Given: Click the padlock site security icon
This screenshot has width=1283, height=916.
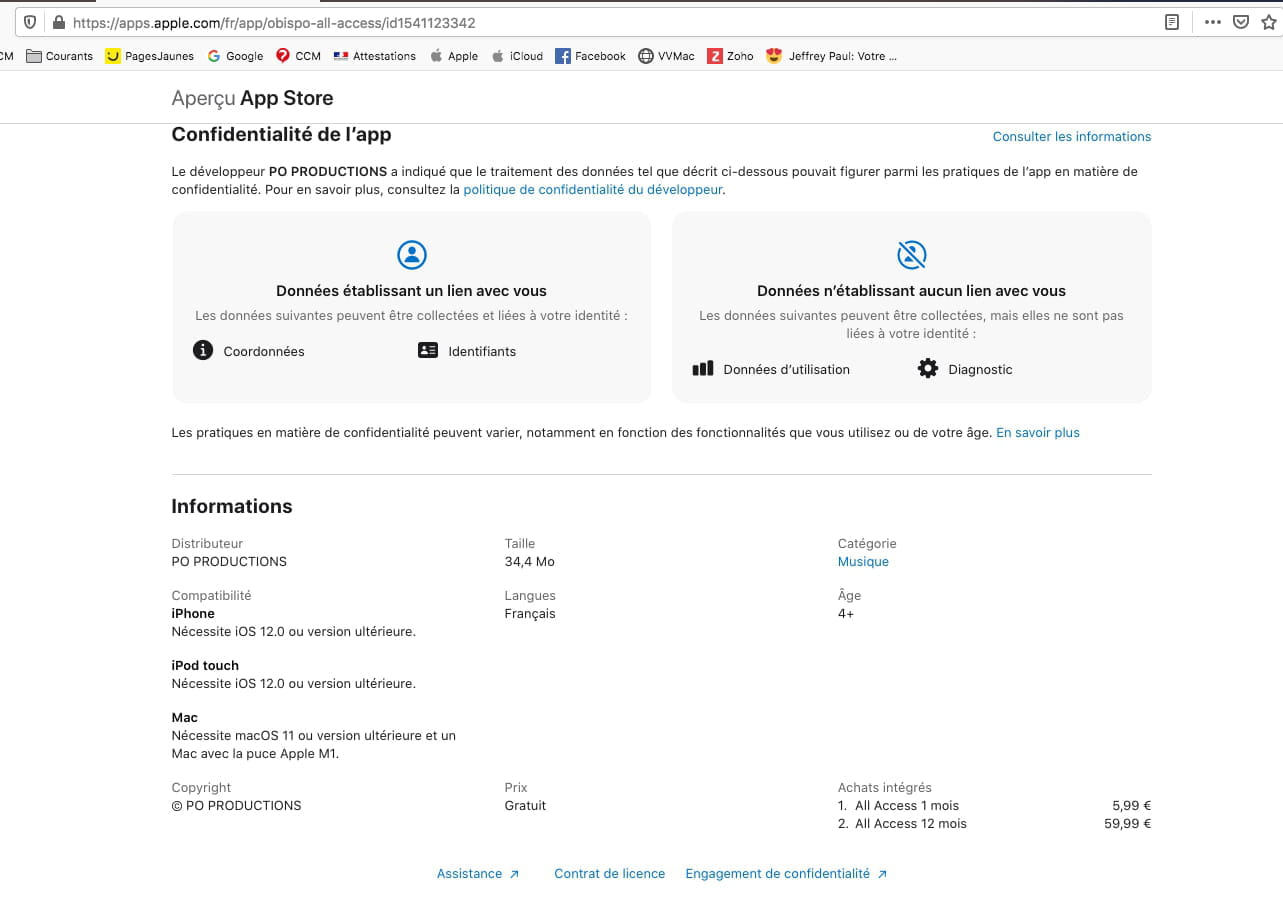Looking at the screenshot, I should [59, 22].
